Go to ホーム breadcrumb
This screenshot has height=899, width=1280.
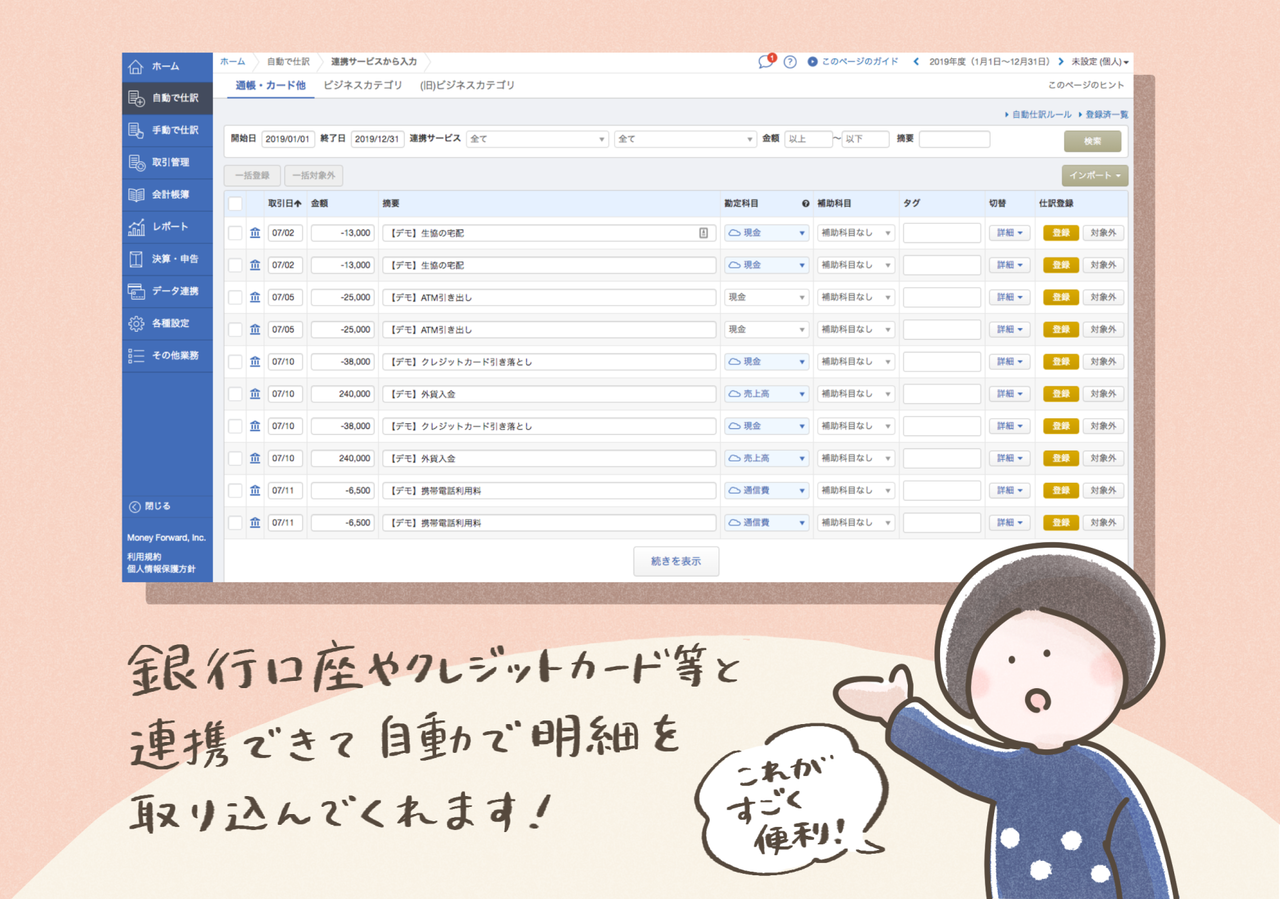click(x=232, y=62)
